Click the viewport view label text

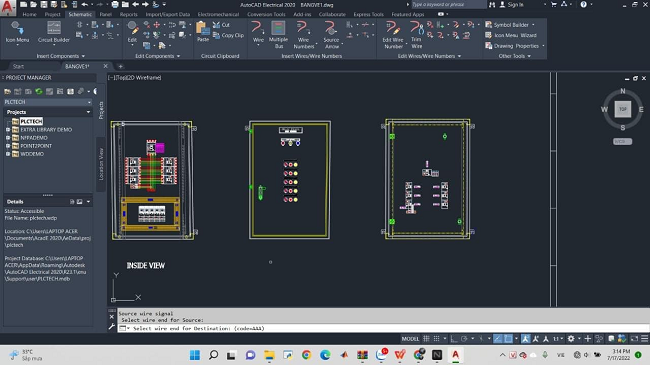coord(135,78)
